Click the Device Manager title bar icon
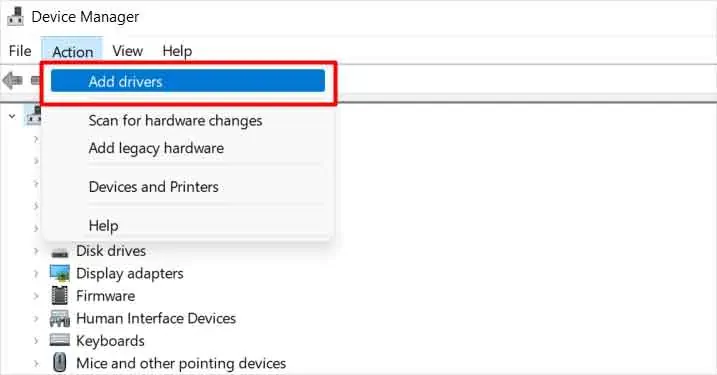Viewport: 717px width, 375px height. click(x=15, y=17)
